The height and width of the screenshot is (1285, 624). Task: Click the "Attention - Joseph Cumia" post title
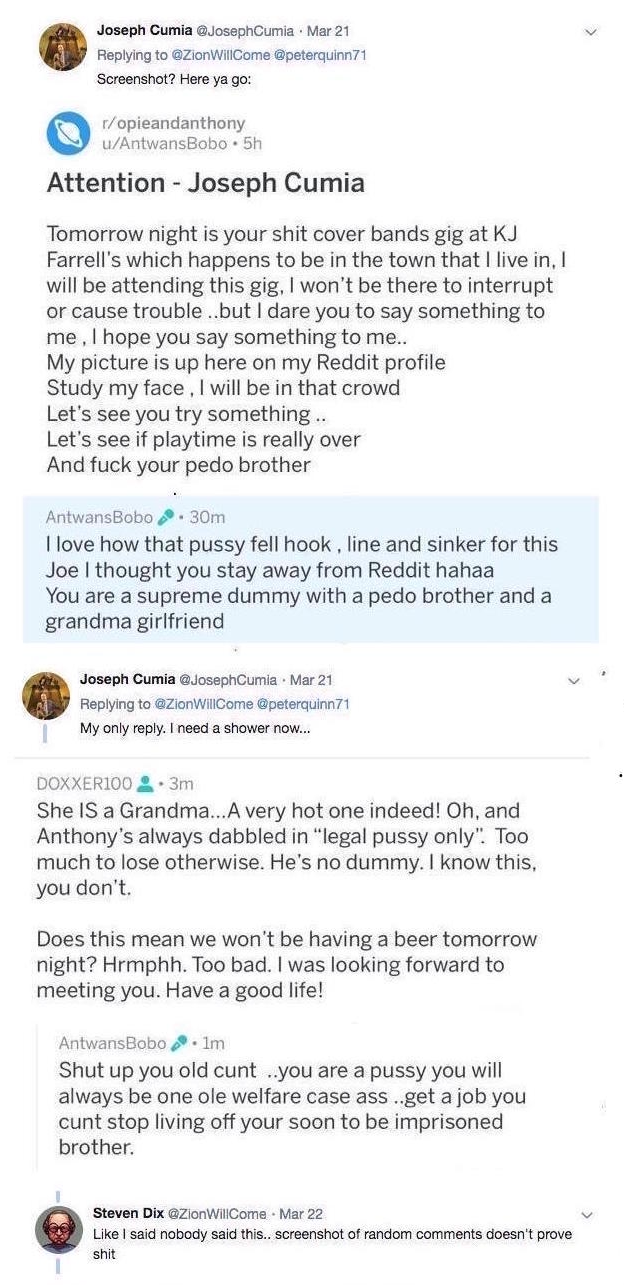coord(205,183)
